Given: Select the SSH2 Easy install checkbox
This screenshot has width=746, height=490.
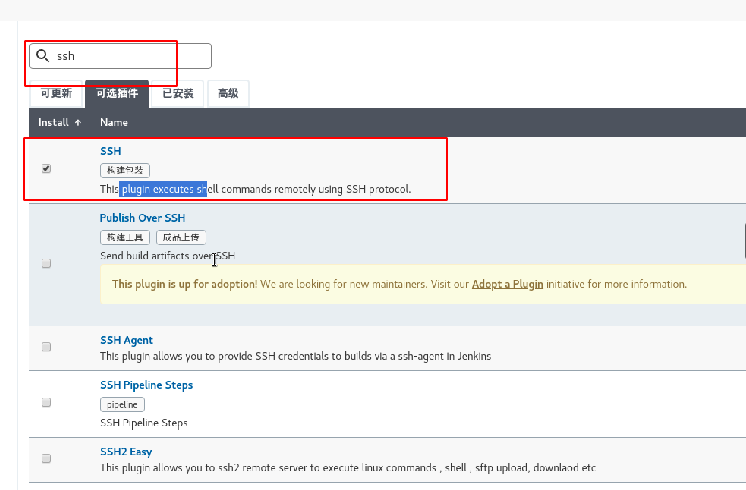Looking at the screenshot, I should (x=46, y=459).
